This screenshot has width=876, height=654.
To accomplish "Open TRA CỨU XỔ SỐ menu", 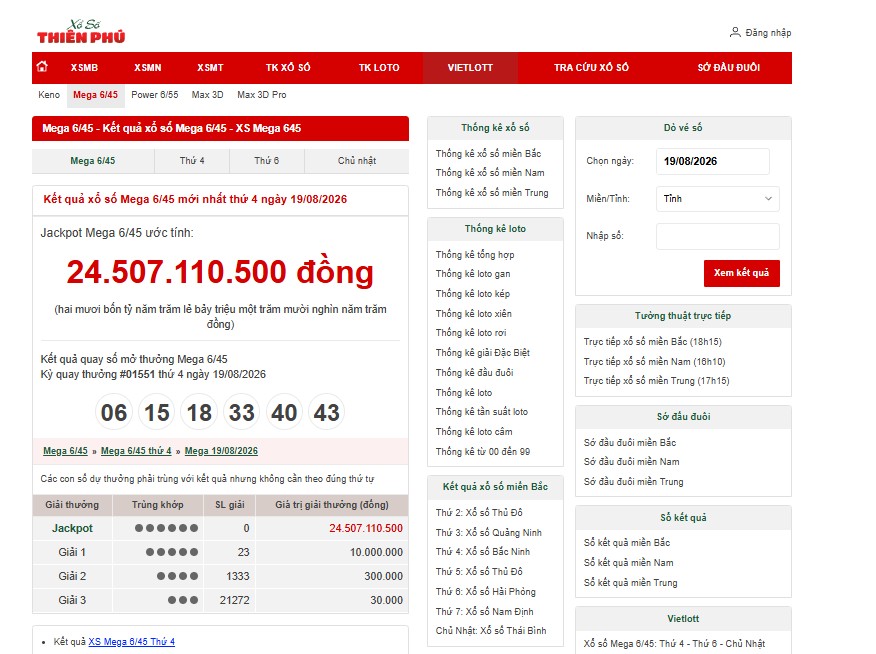I will pyautogui.click(x=591, y=68).
